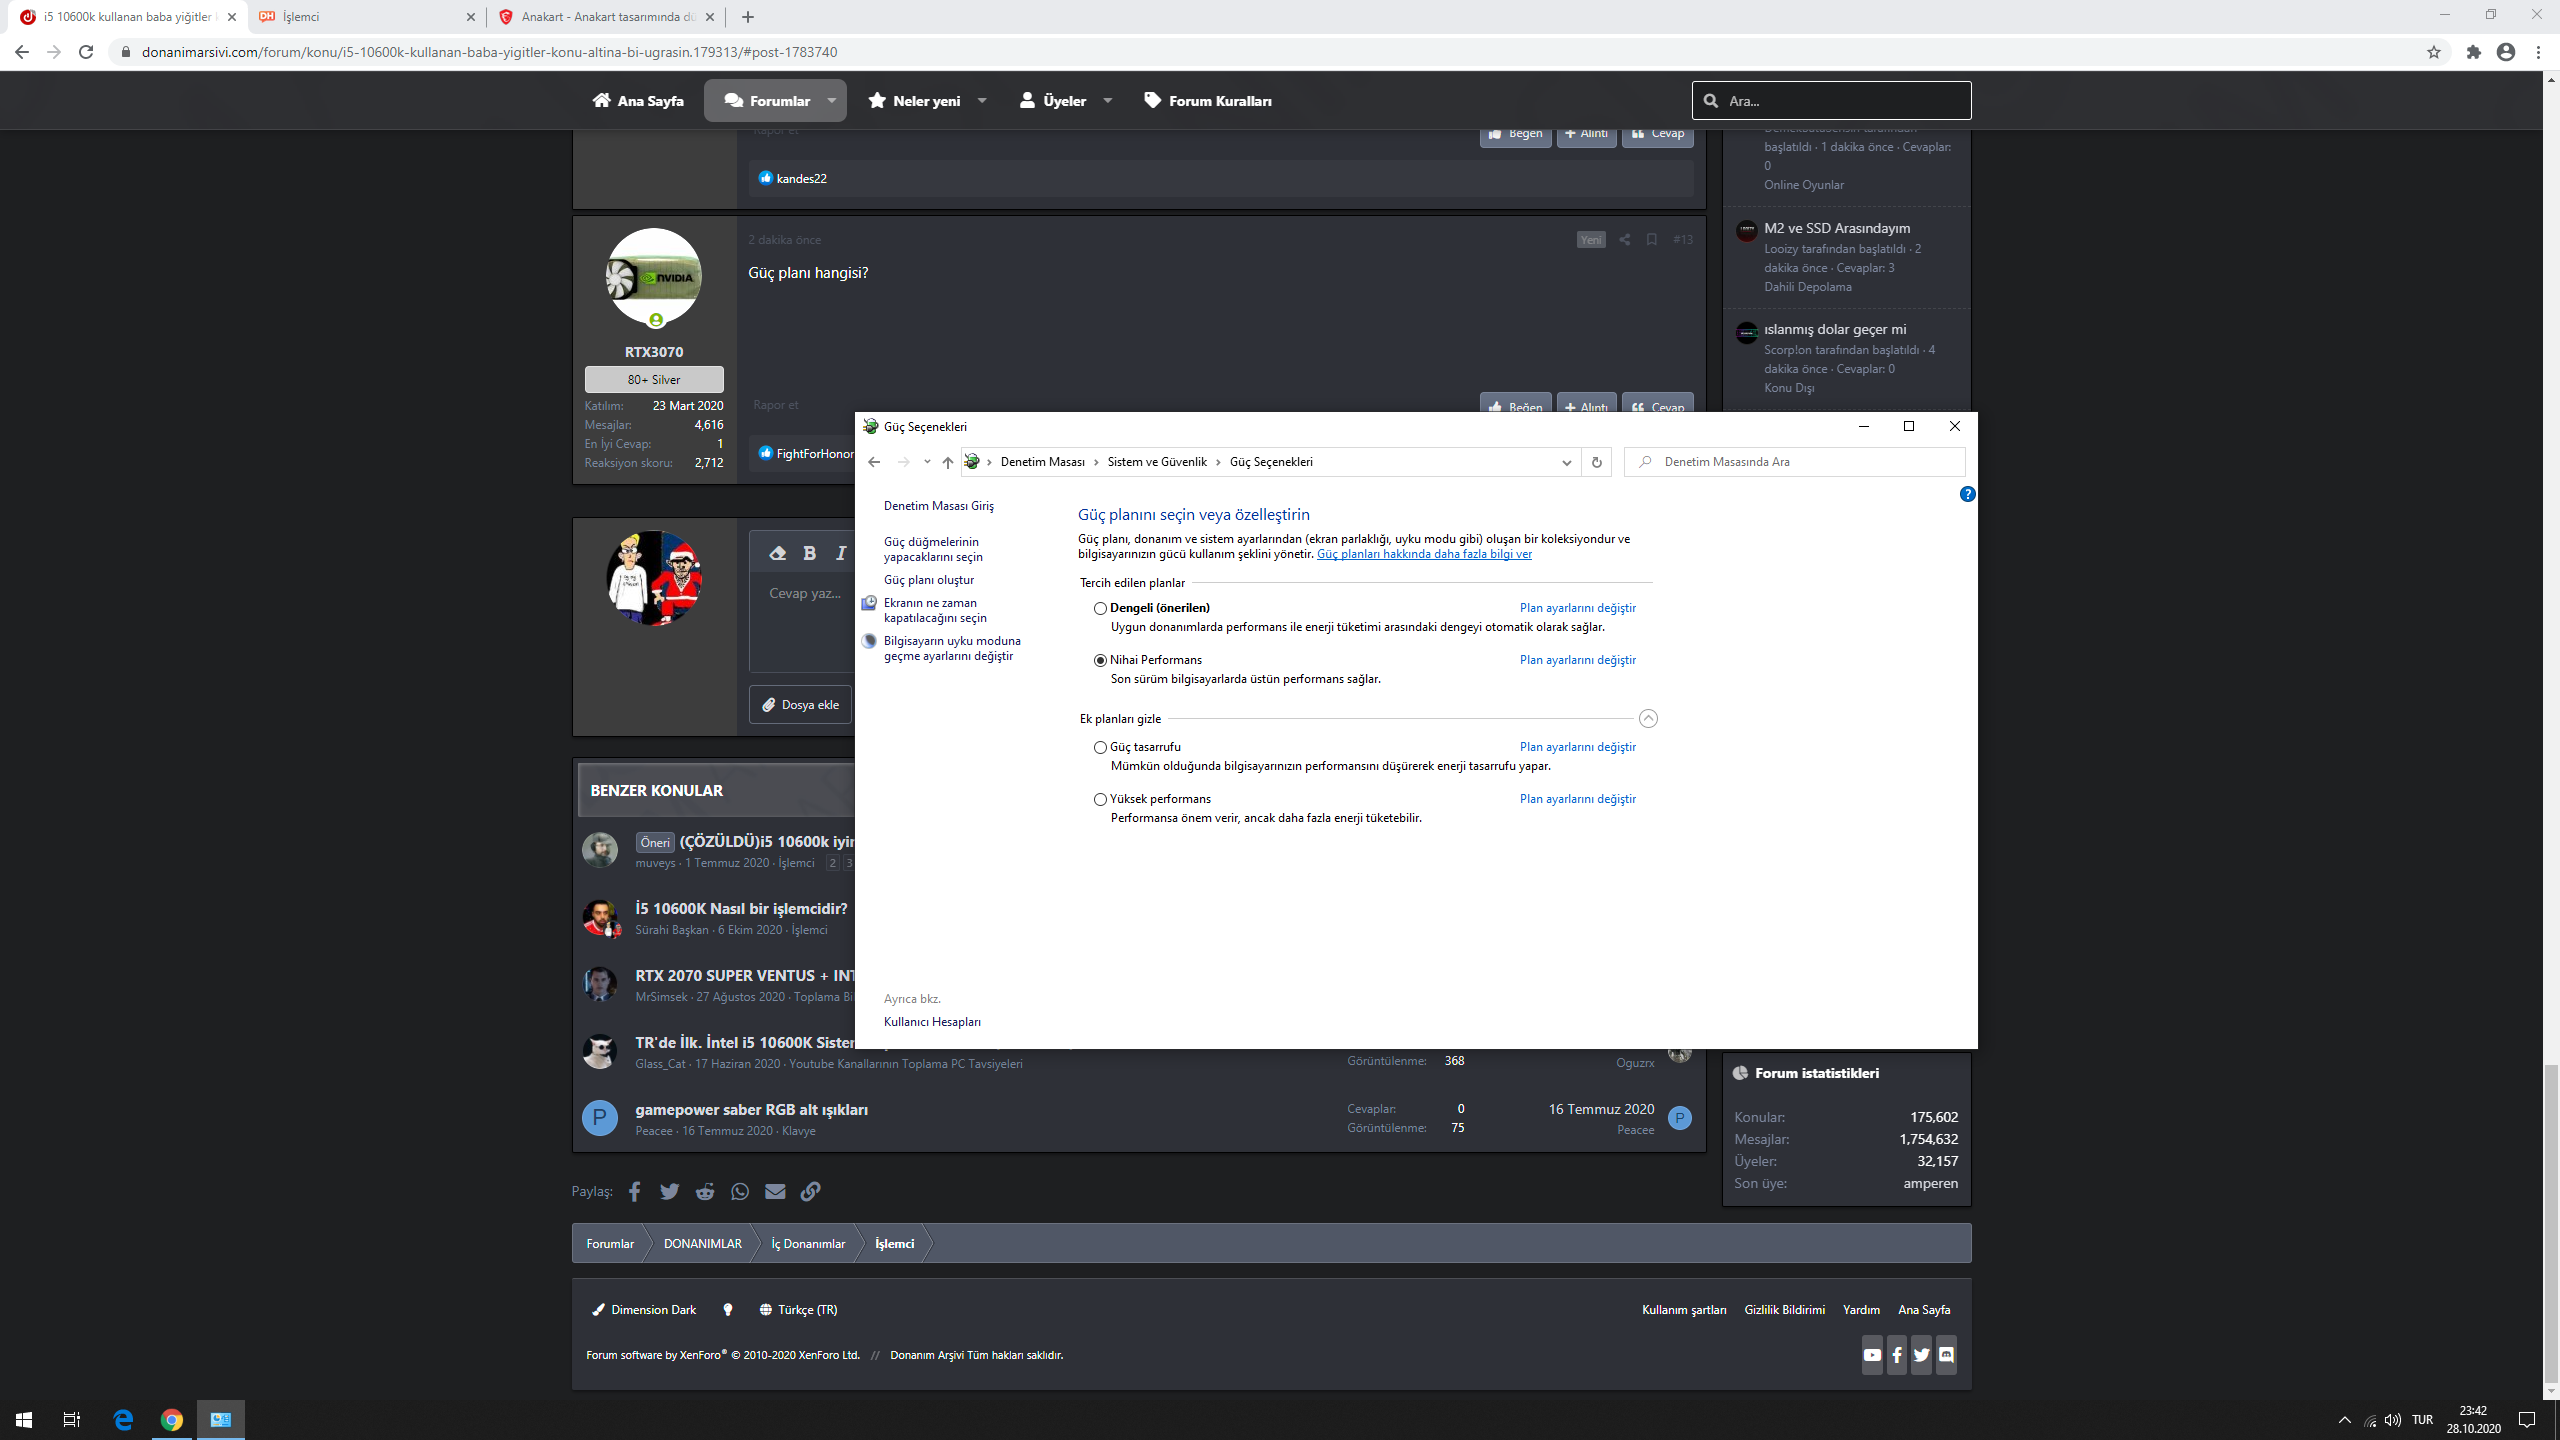Click the copy link share icon
The width and height of the screenshot is (2560, 1440).
[x=810, y=1191]
